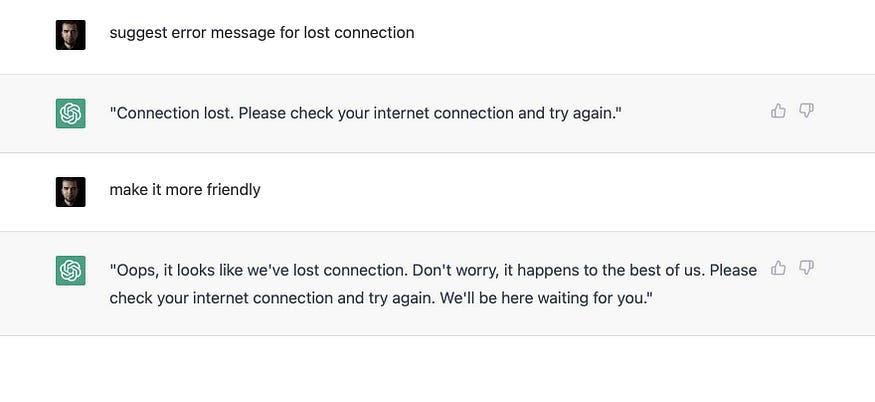Click the ChatGPT logo beside the "Connection lost" reply
875x402 pixels.
pyautogui.click(x=70, y=113)
